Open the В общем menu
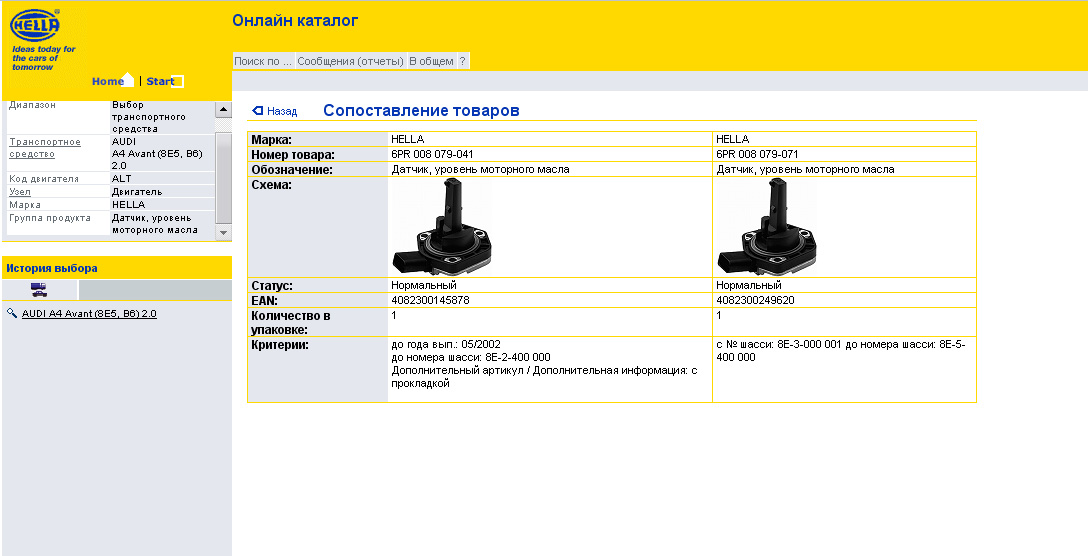 pos(431,61)
